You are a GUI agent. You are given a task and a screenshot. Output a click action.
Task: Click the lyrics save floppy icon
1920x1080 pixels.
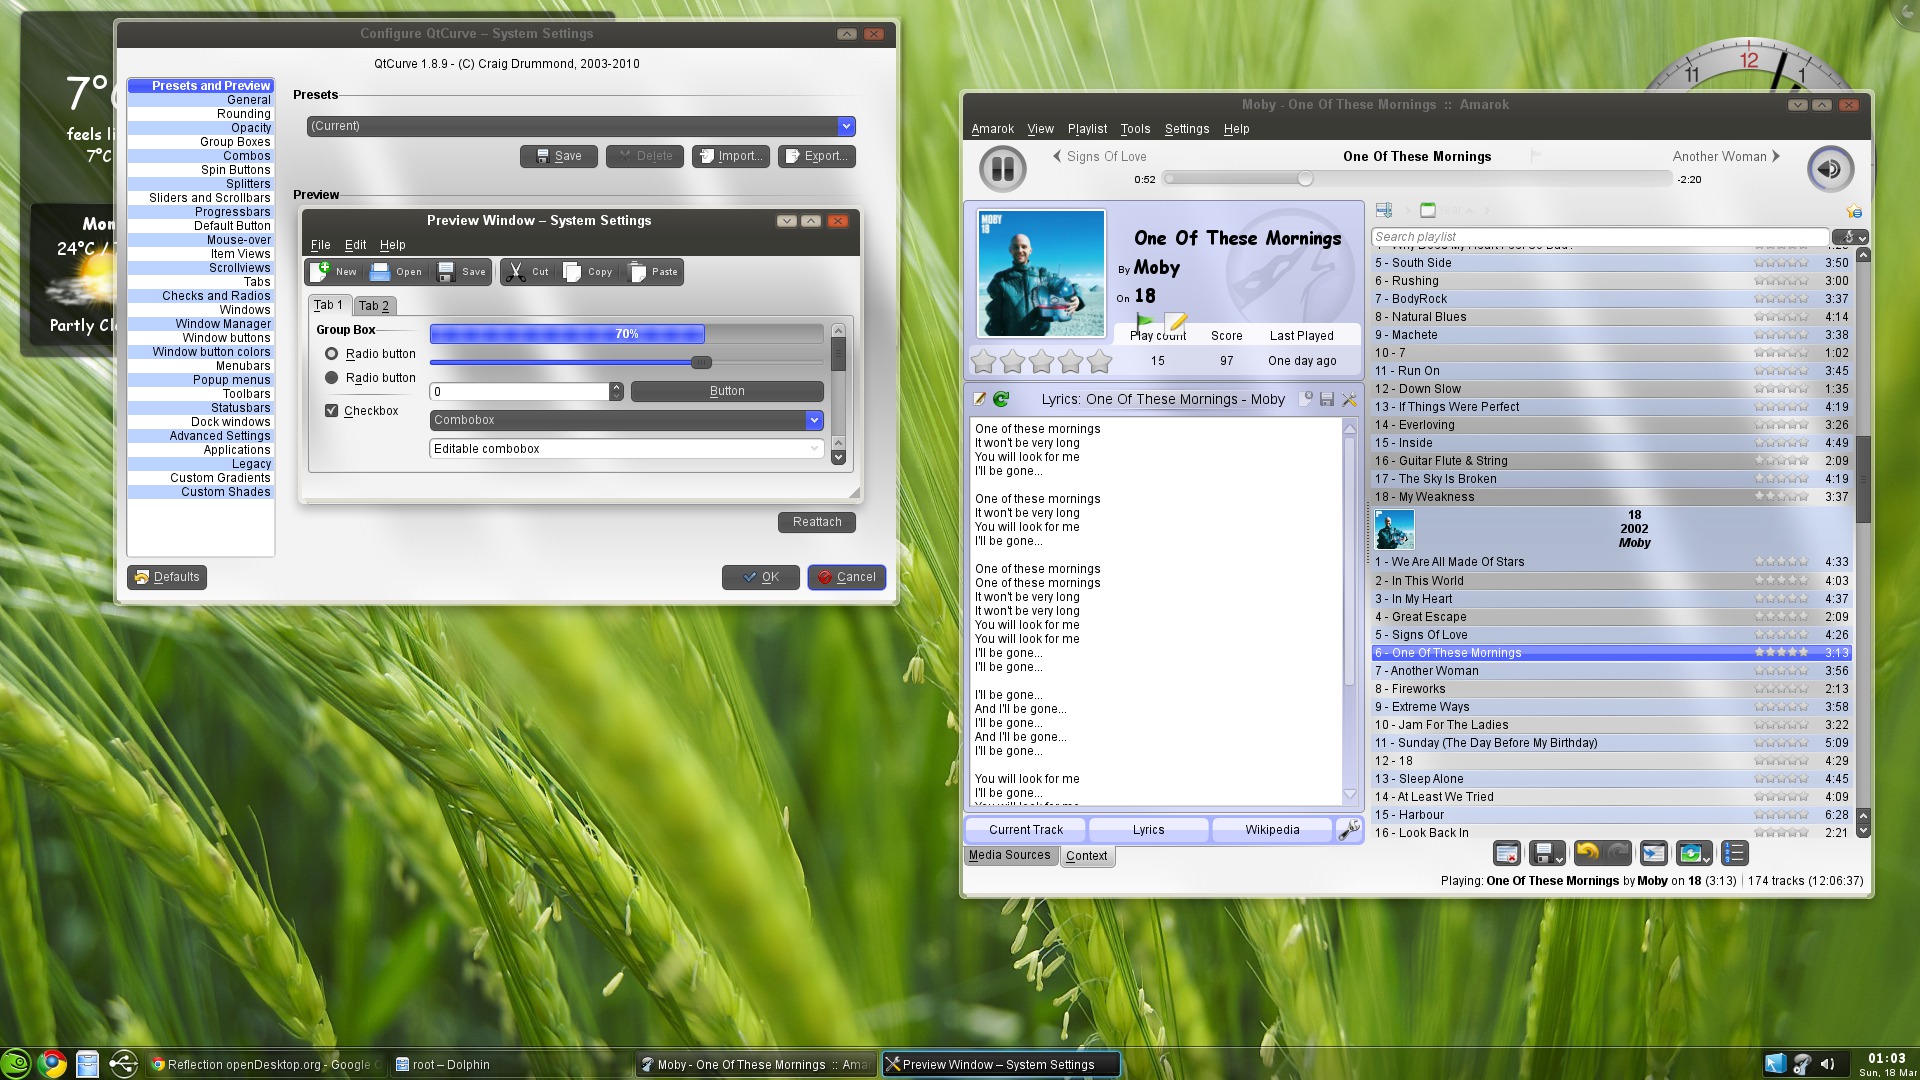[x=1327, y=399]
